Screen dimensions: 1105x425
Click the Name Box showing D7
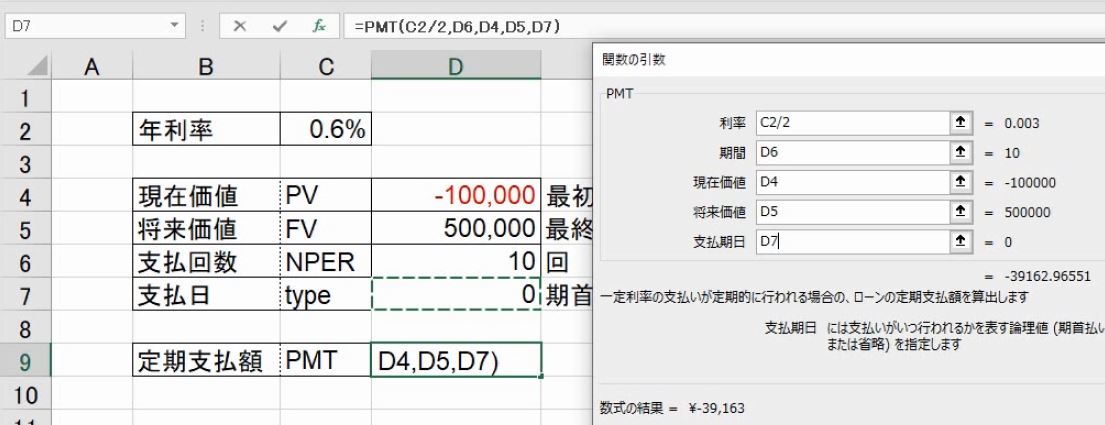[x=88, y=27]
